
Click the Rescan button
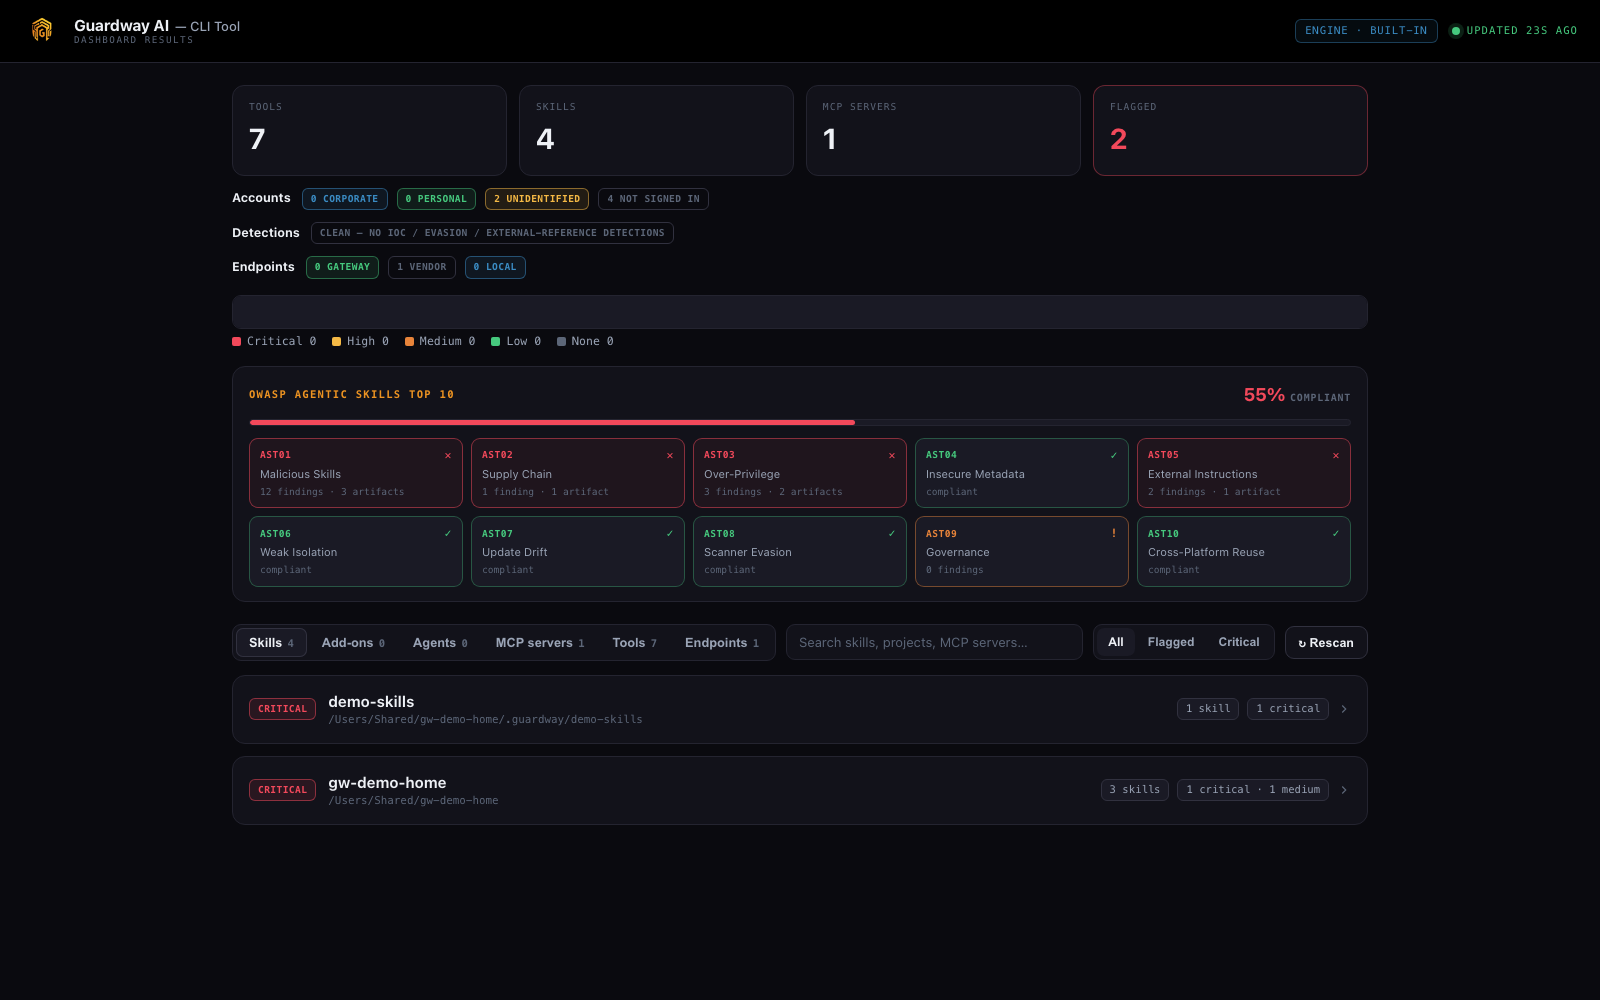click(x=1326, y=643)
